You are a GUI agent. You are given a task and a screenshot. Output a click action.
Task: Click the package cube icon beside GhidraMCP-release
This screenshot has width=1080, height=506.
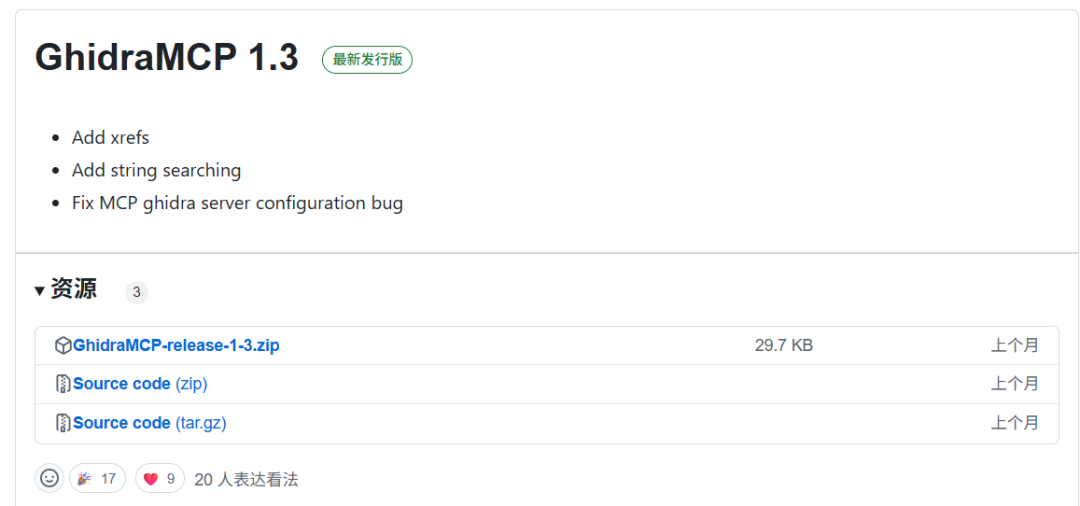coord(63,346)
